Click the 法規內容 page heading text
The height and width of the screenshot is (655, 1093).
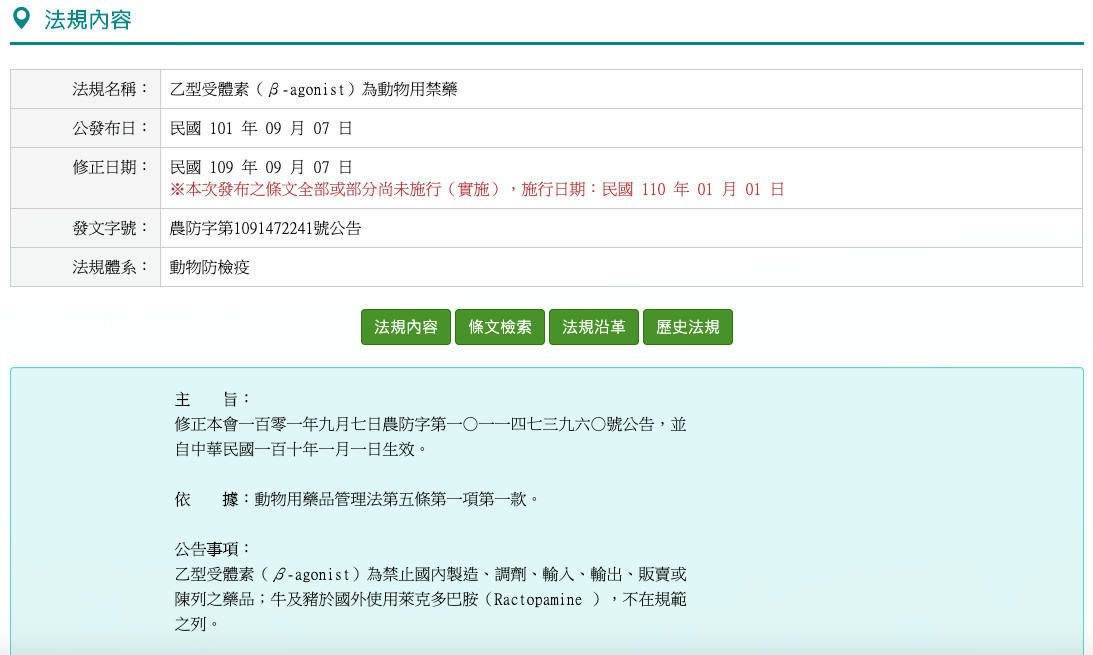tap(88, 20)
